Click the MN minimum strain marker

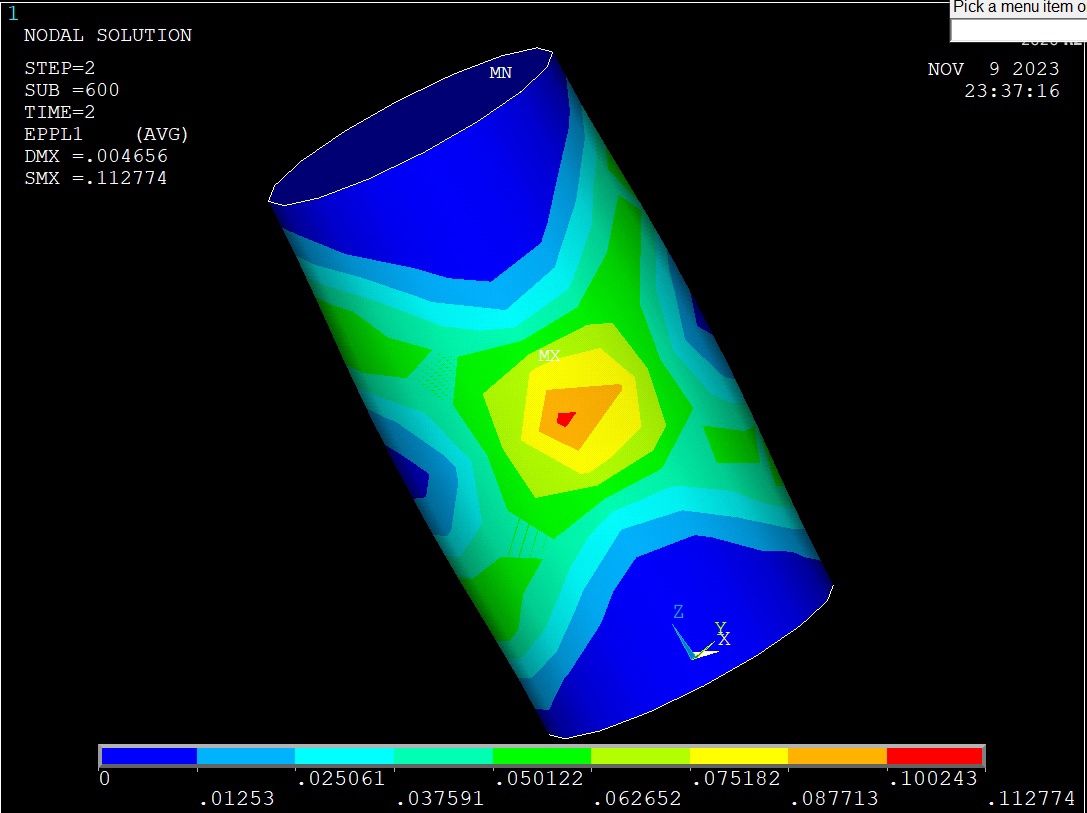point(501,73)
